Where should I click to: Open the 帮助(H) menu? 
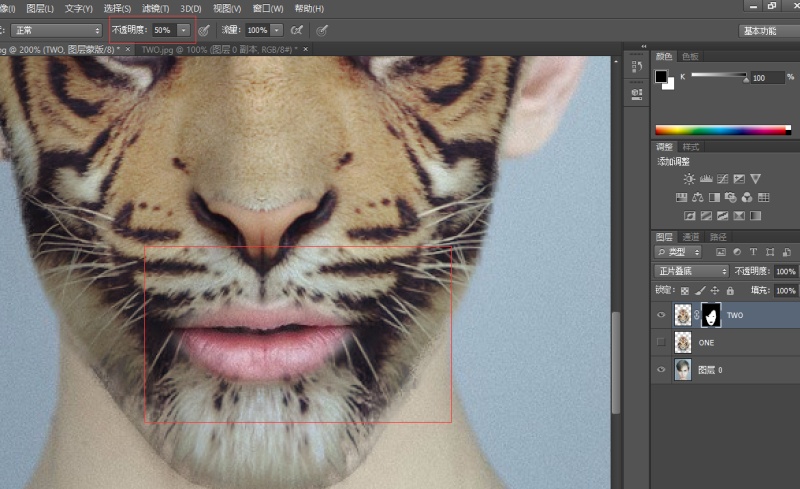pos(309,9)
